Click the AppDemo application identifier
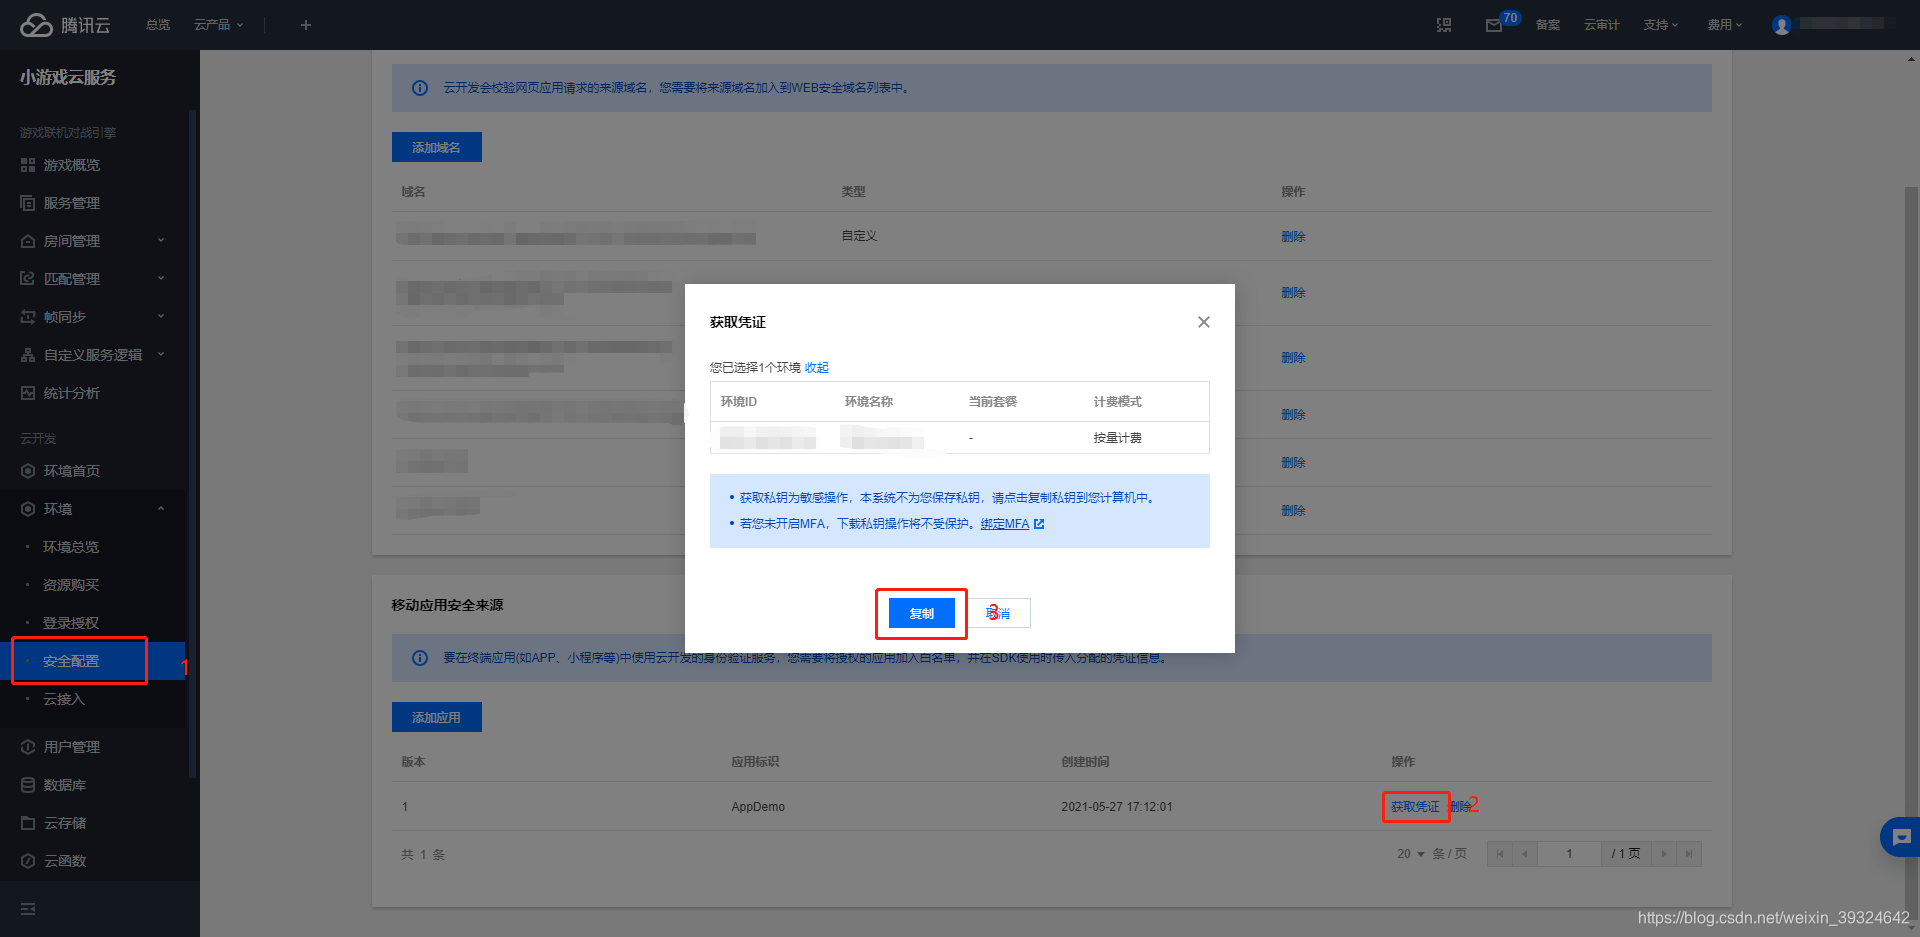The image size is (1920, 937). (x=758, y=807)
